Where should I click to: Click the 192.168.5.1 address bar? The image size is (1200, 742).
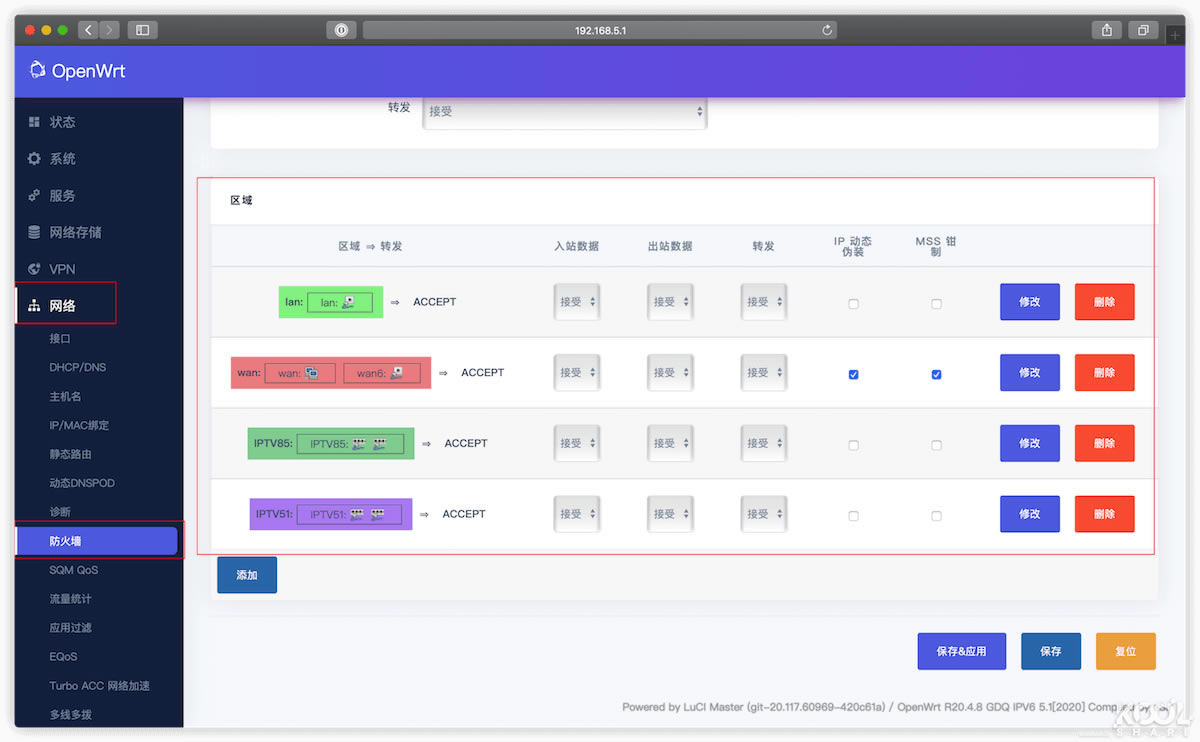click(600, 30)
